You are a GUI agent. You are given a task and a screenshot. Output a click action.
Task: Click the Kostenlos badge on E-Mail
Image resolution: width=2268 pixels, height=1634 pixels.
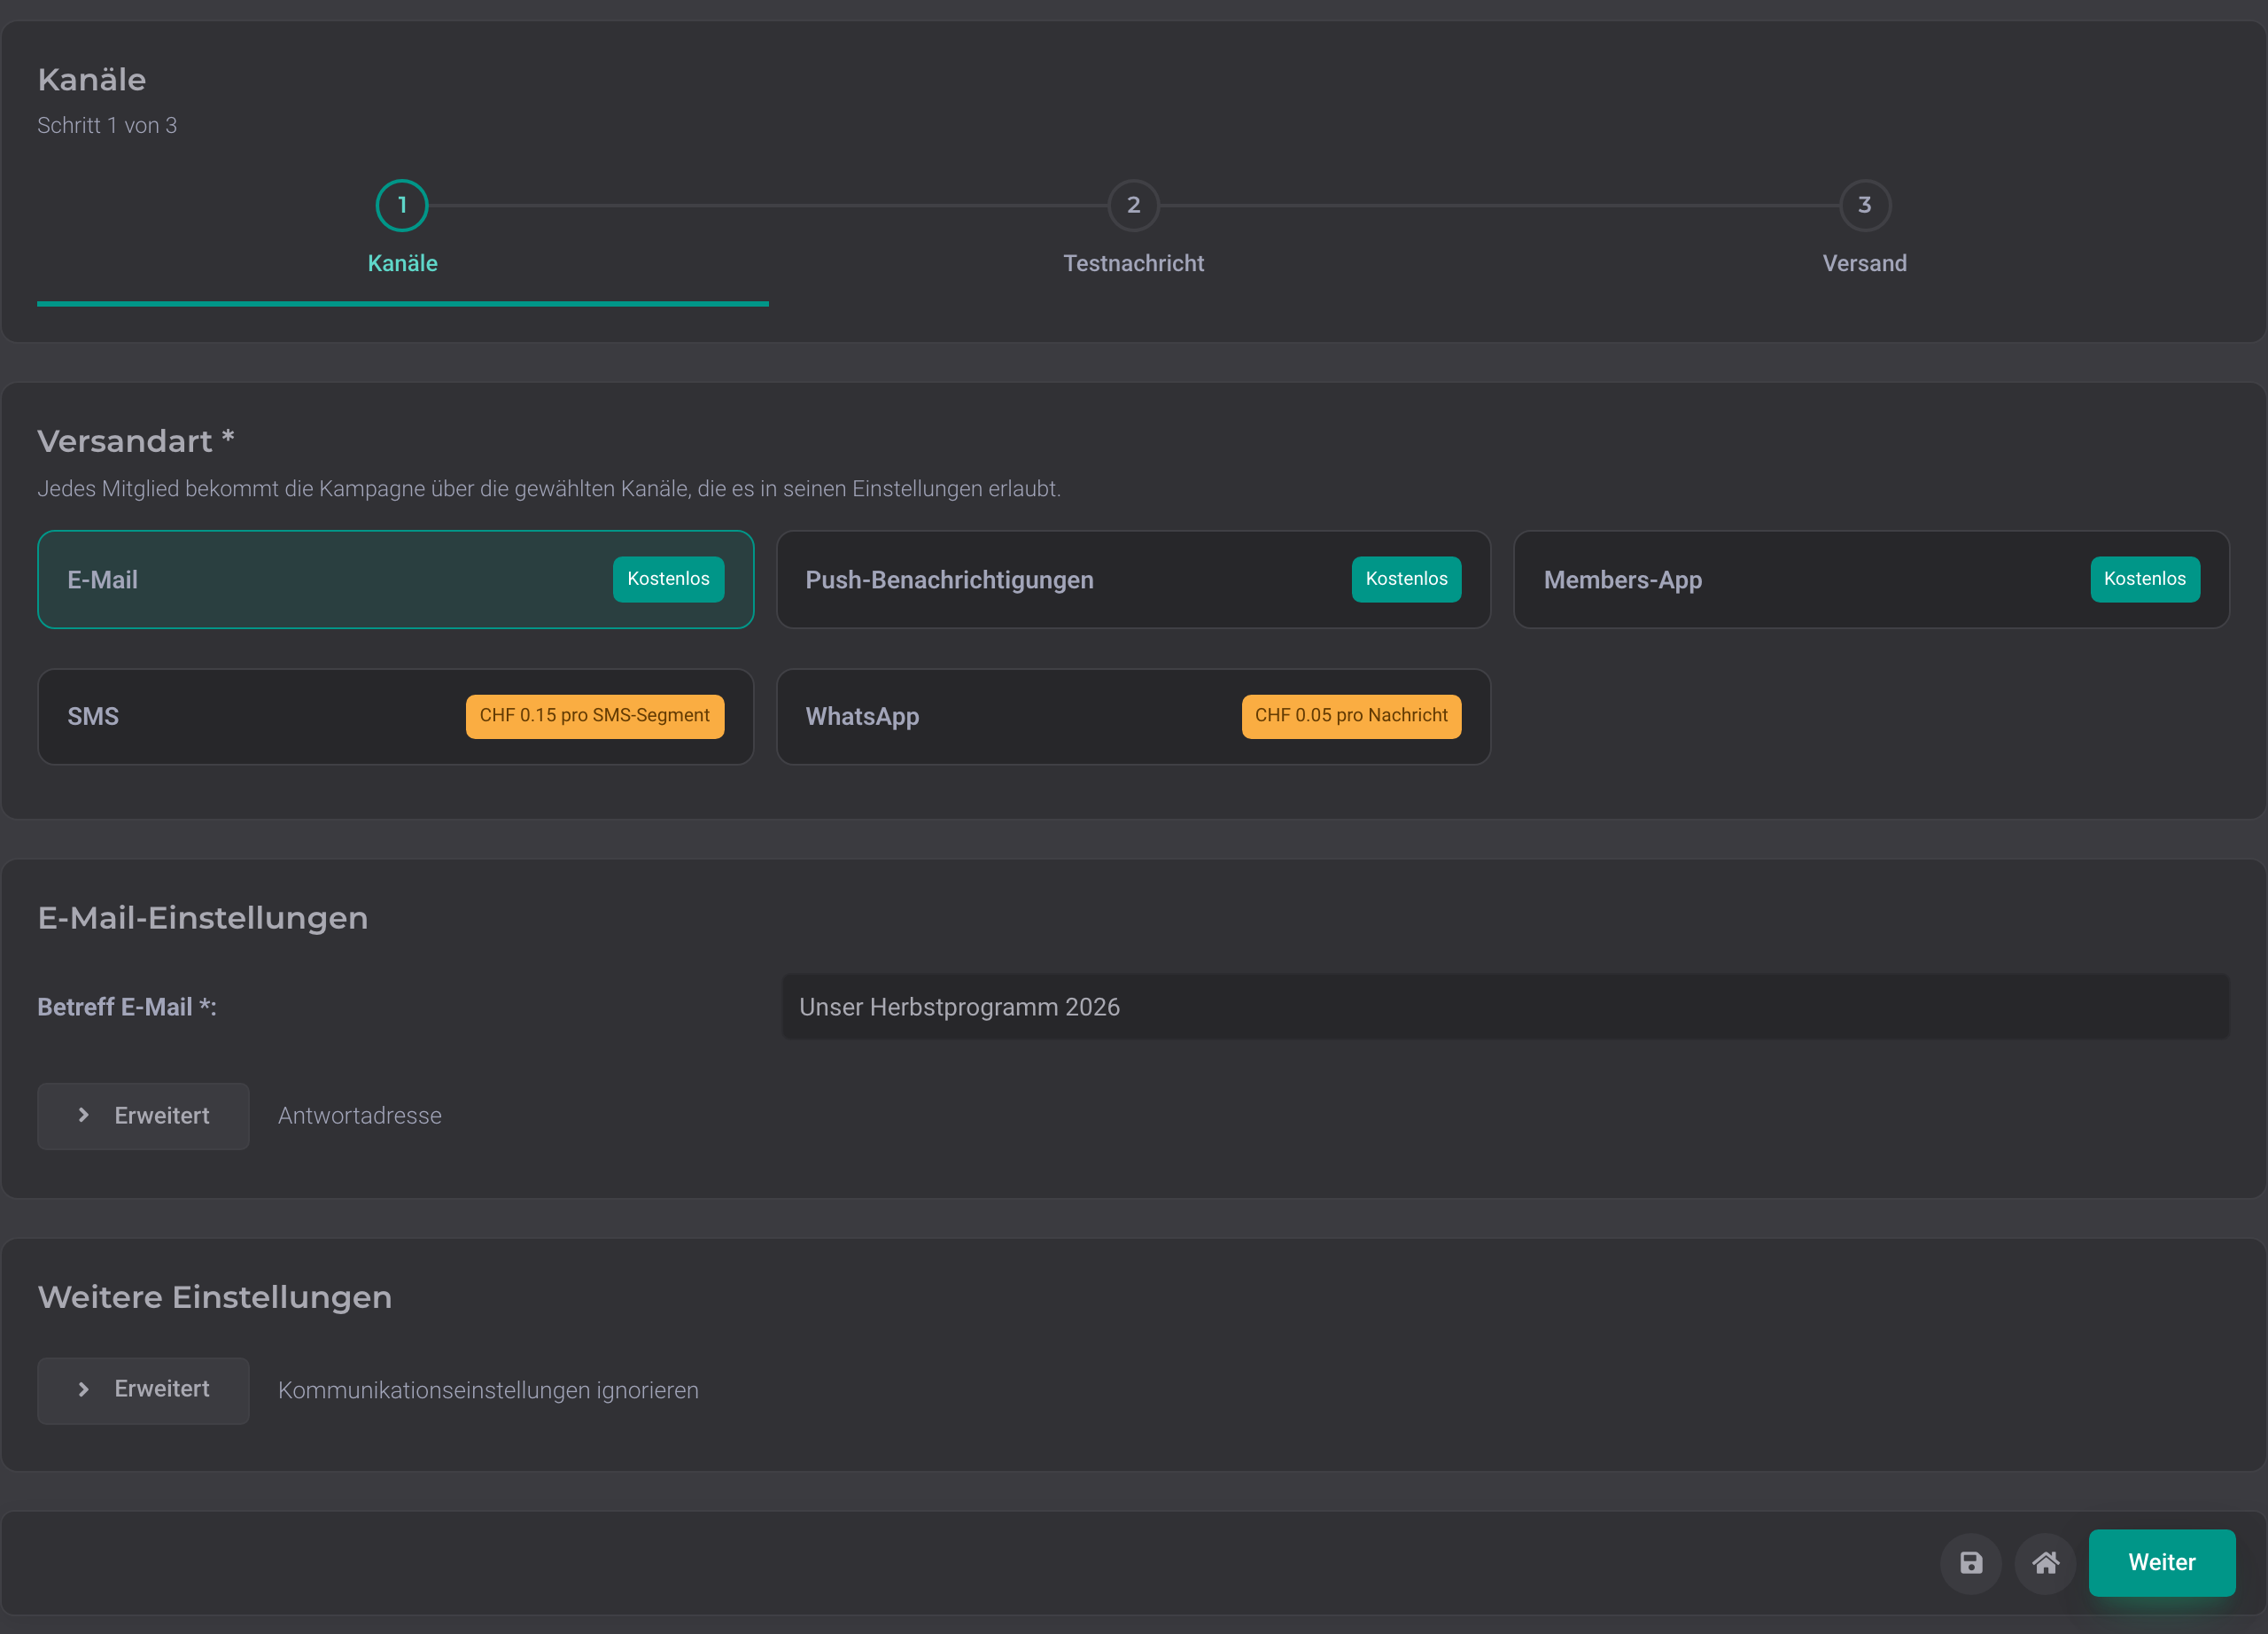click(668, 578)
